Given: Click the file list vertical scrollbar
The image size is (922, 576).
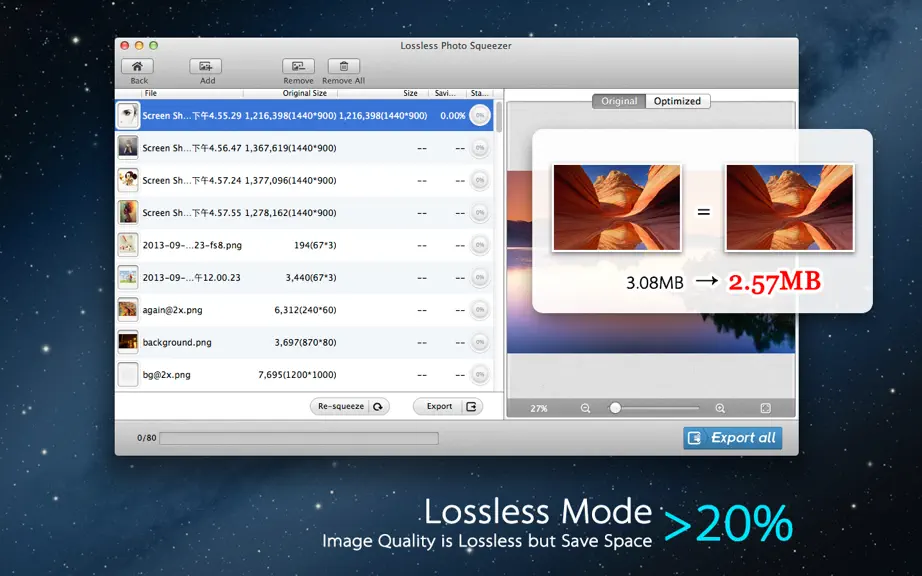Looking at the screenshot, I should (499, 118).
